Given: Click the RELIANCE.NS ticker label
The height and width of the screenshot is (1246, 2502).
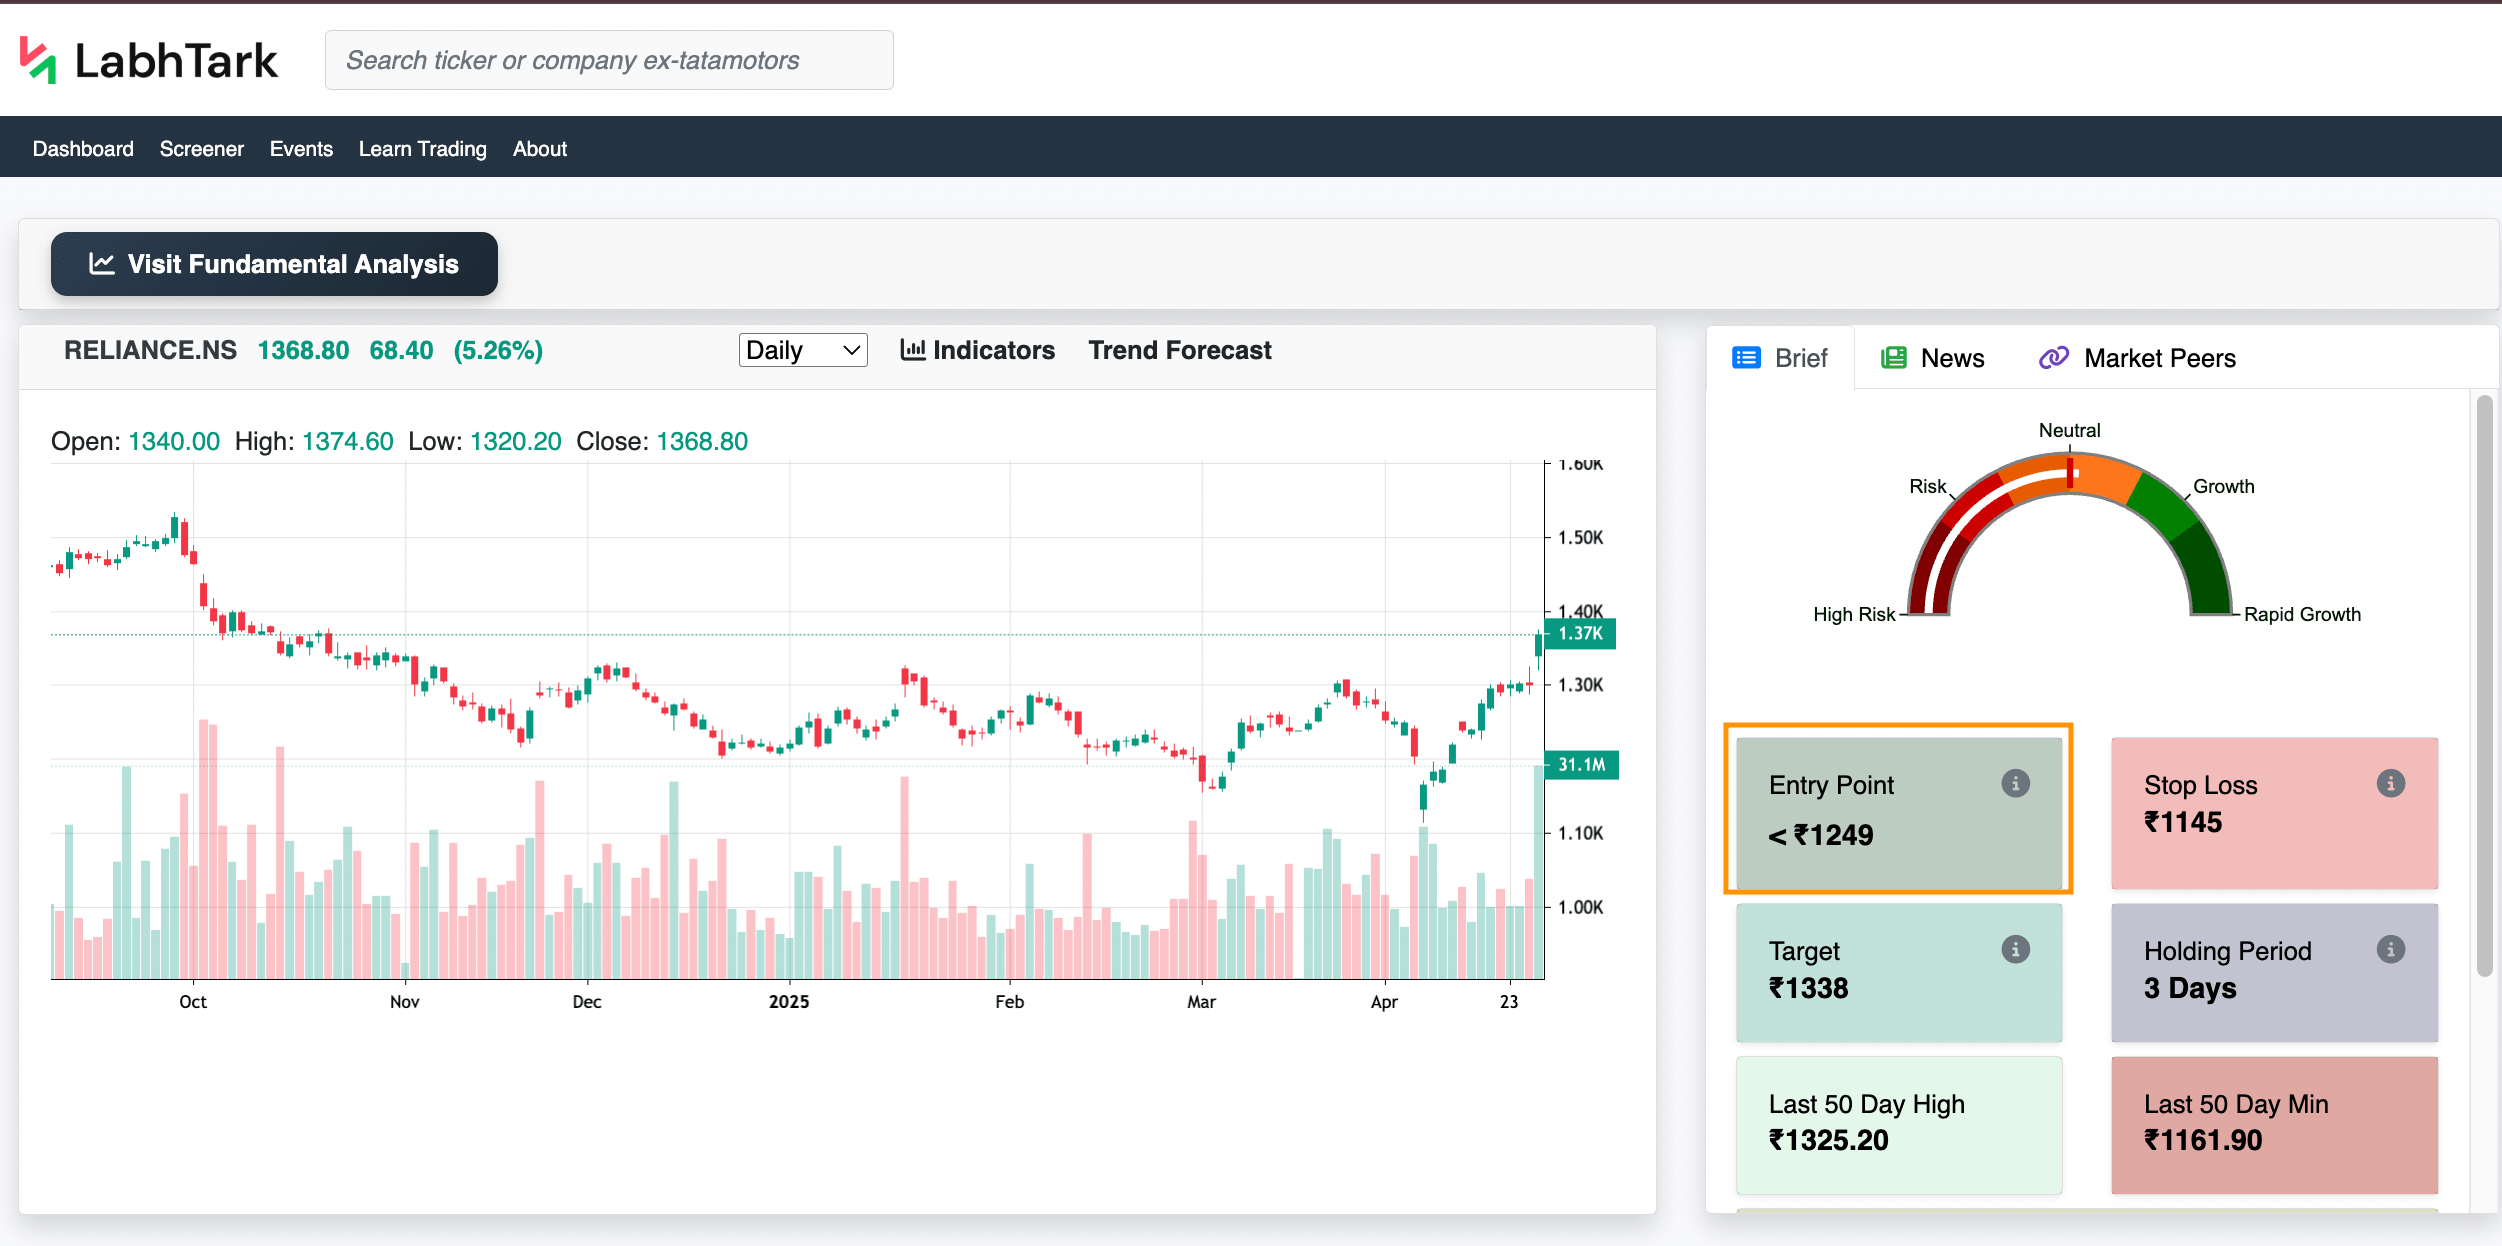Looking at the screenshot, I should tap(150, 350).
